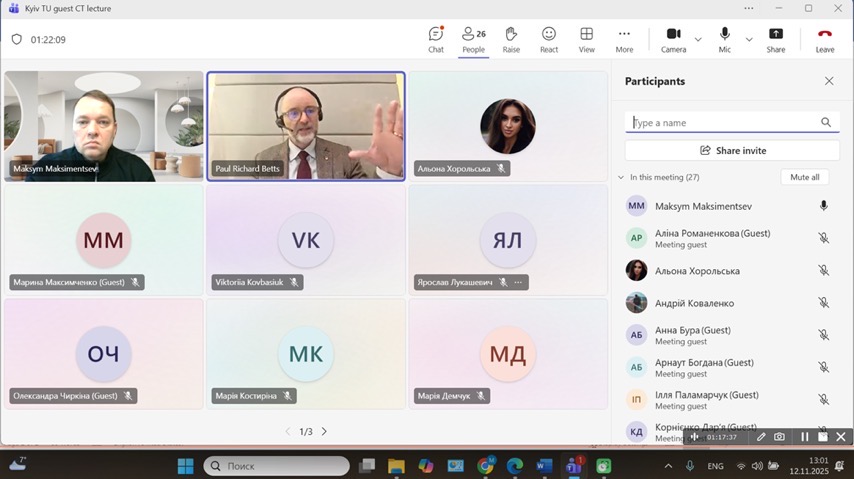Go to next page of participant tiles
Viewport: 854px width, 479px height.
coord(324,432)
